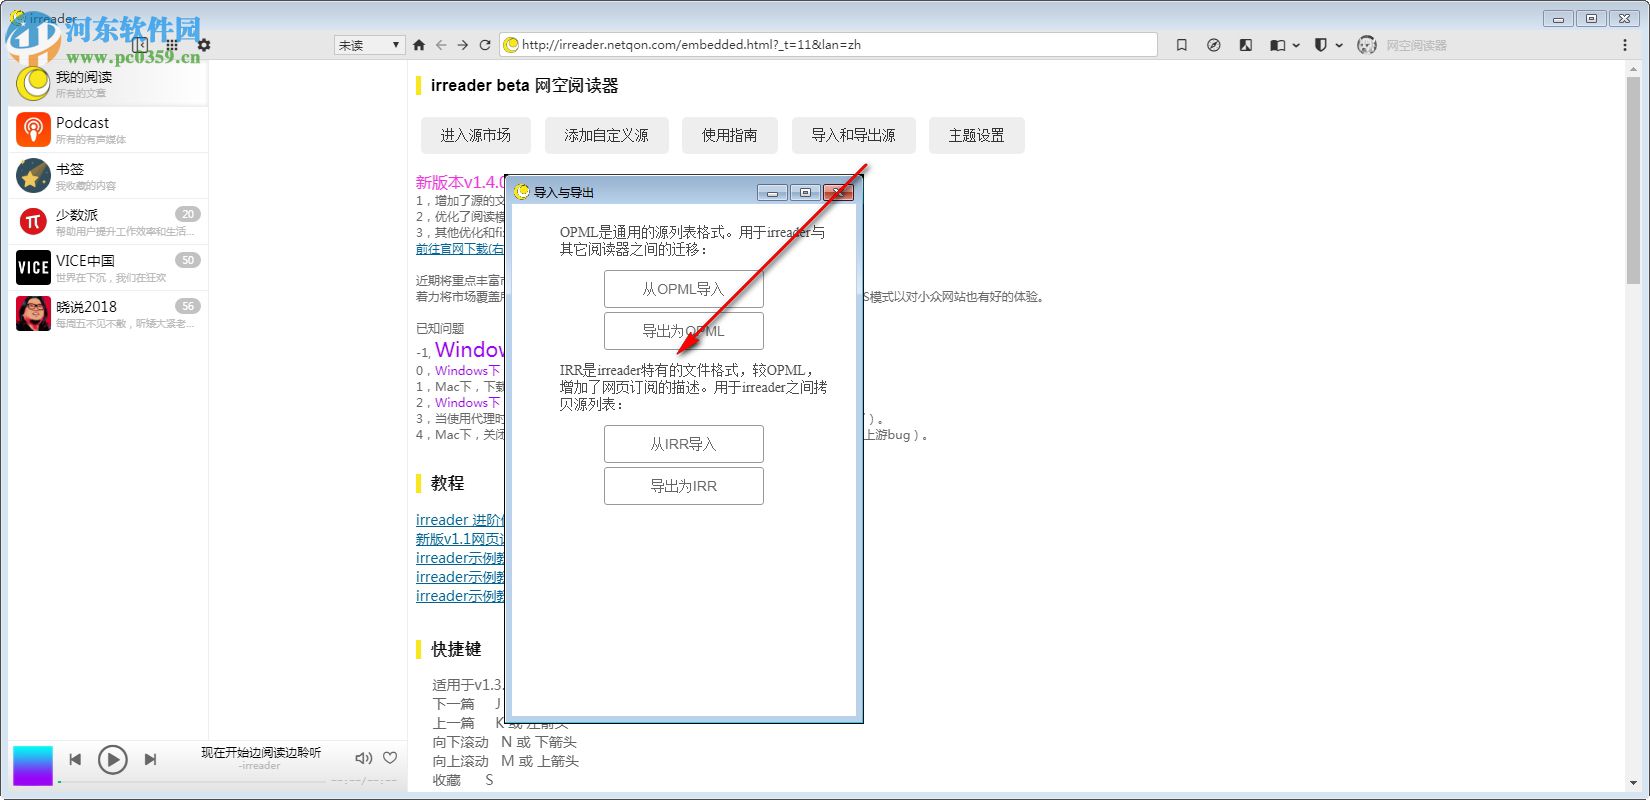
Task: Open the three-dot more menu
Action: [1625, 45]
